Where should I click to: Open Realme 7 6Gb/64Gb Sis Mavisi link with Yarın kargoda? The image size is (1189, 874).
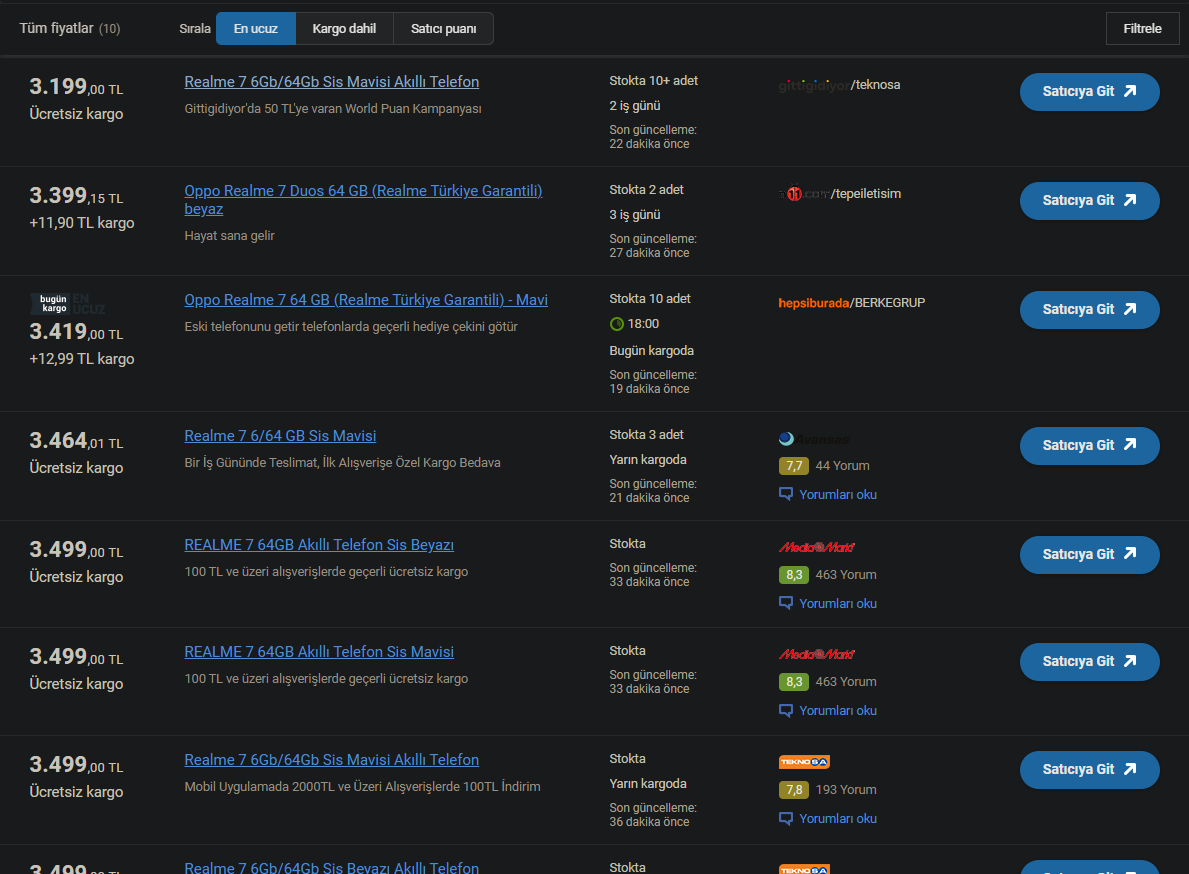click(x=331, y=760)
